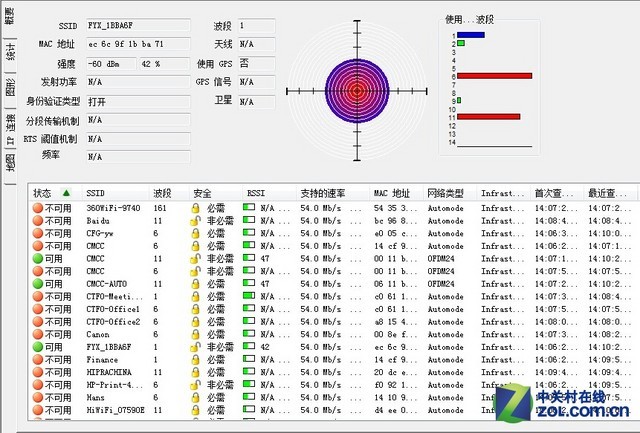Viewport: 640px width, 433px height.
Task: Select the IP 连接 vertical tab
Action: [9, 129]
